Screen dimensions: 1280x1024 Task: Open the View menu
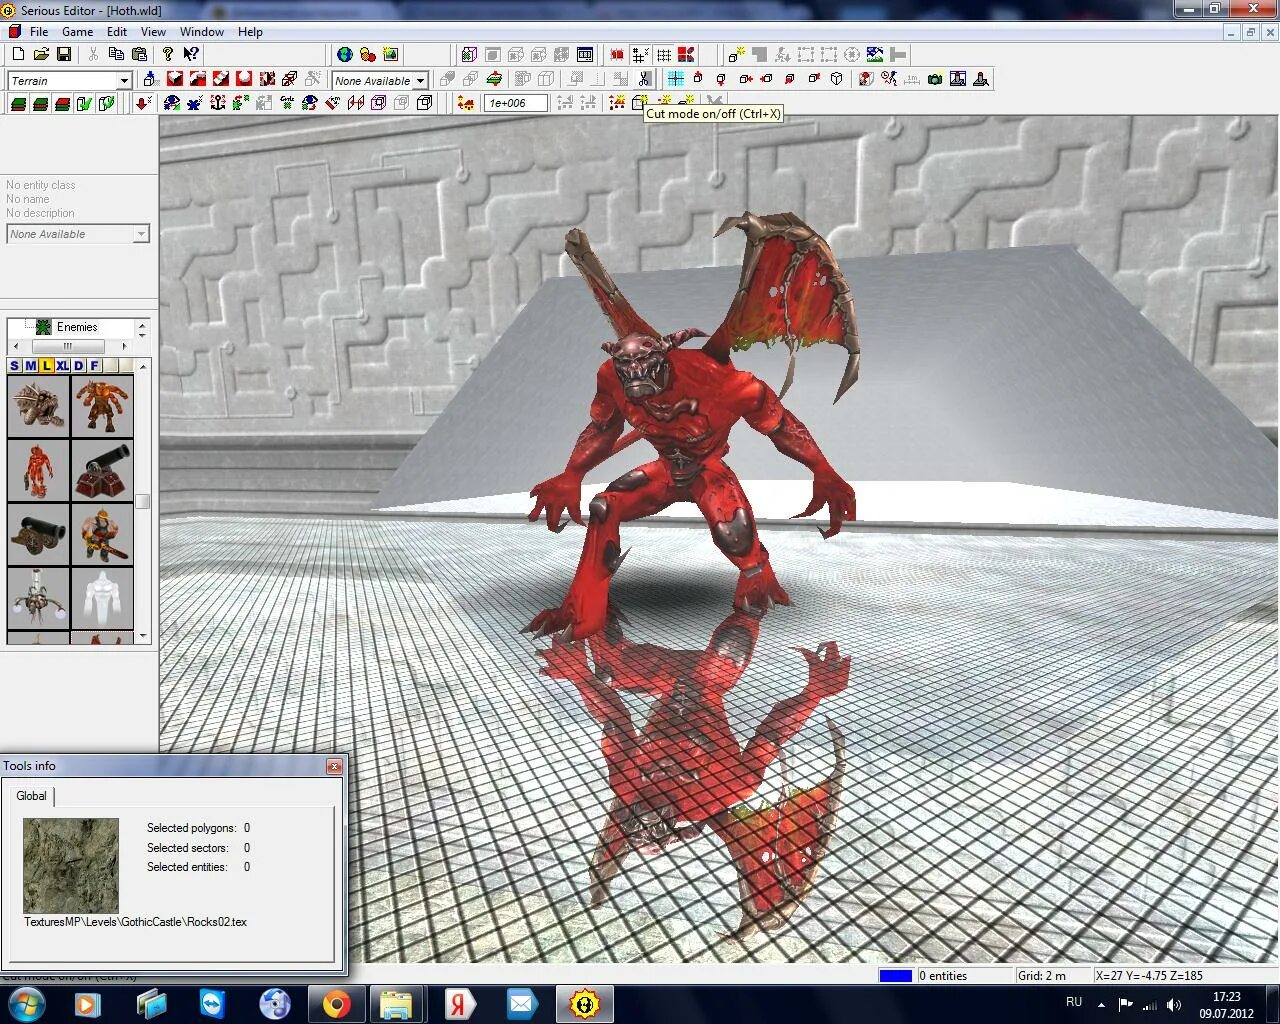[153, 31]
